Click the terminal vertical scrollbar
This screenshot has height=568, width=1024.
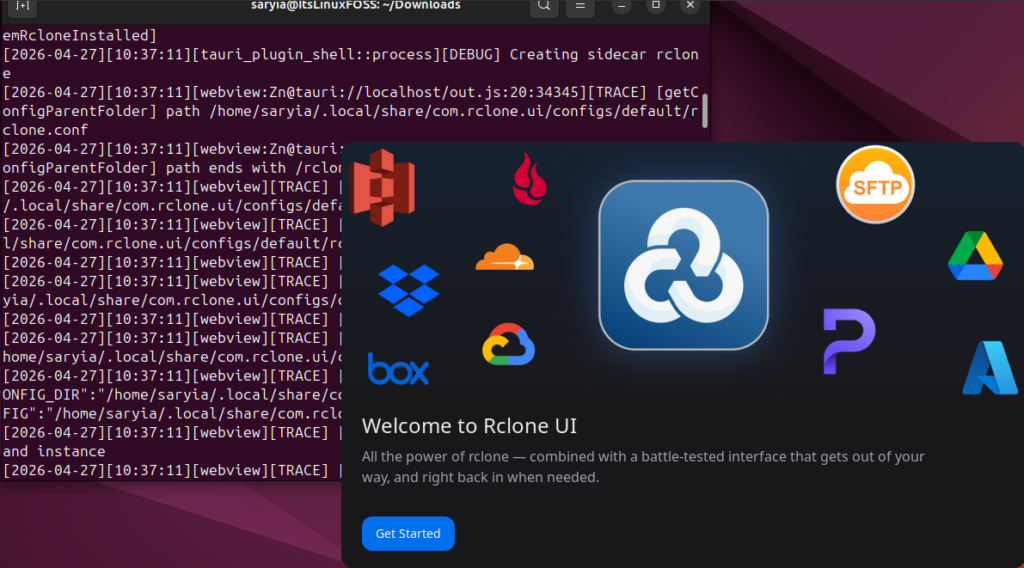pos(705,110)
